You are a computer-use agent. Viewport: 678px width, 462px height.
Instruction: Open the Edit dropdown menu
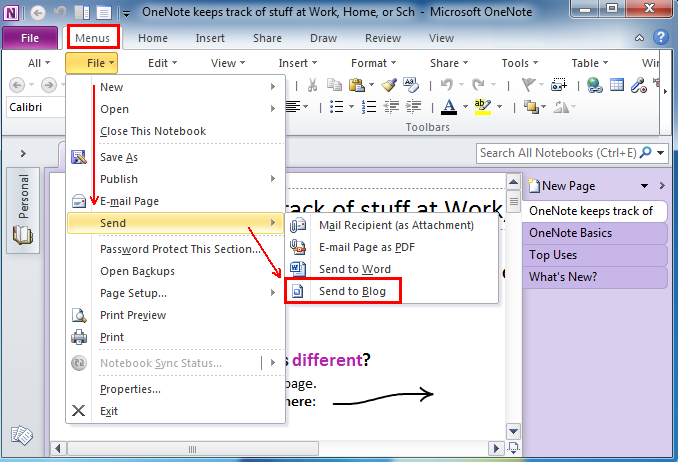coord(163,63)
